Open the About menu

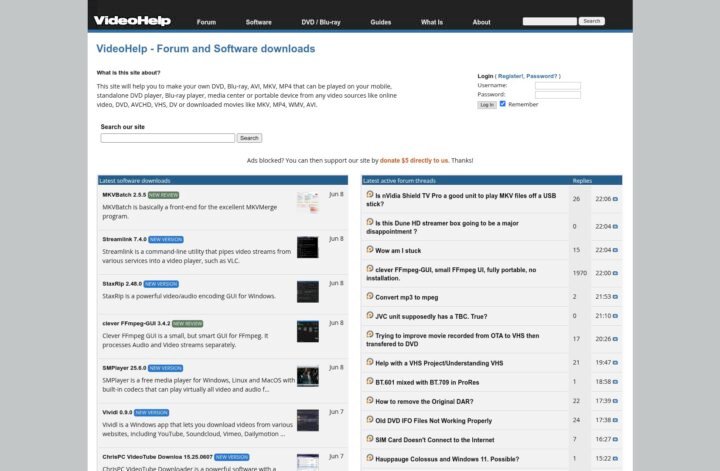pos(481,22)
